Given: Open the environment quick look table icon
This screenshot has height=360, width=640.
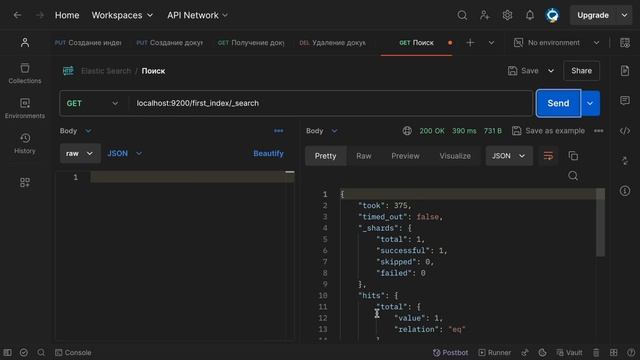Looking at the screenshot, I should [x=624, y=42].
